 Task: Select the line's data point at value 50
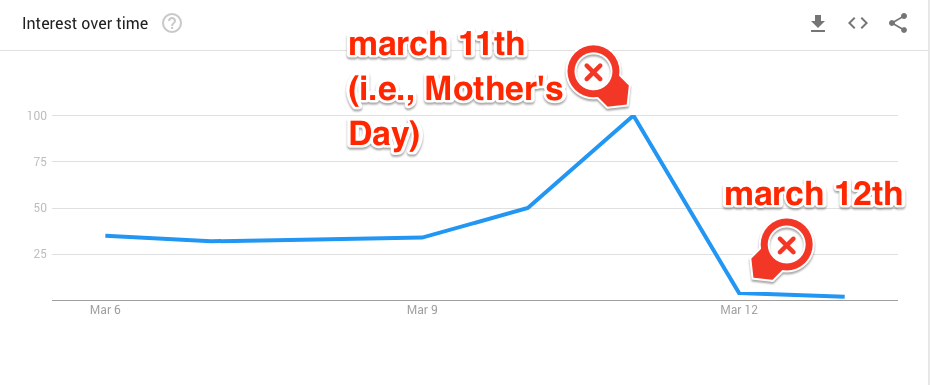pyautogui.click(x=527, y=208)
